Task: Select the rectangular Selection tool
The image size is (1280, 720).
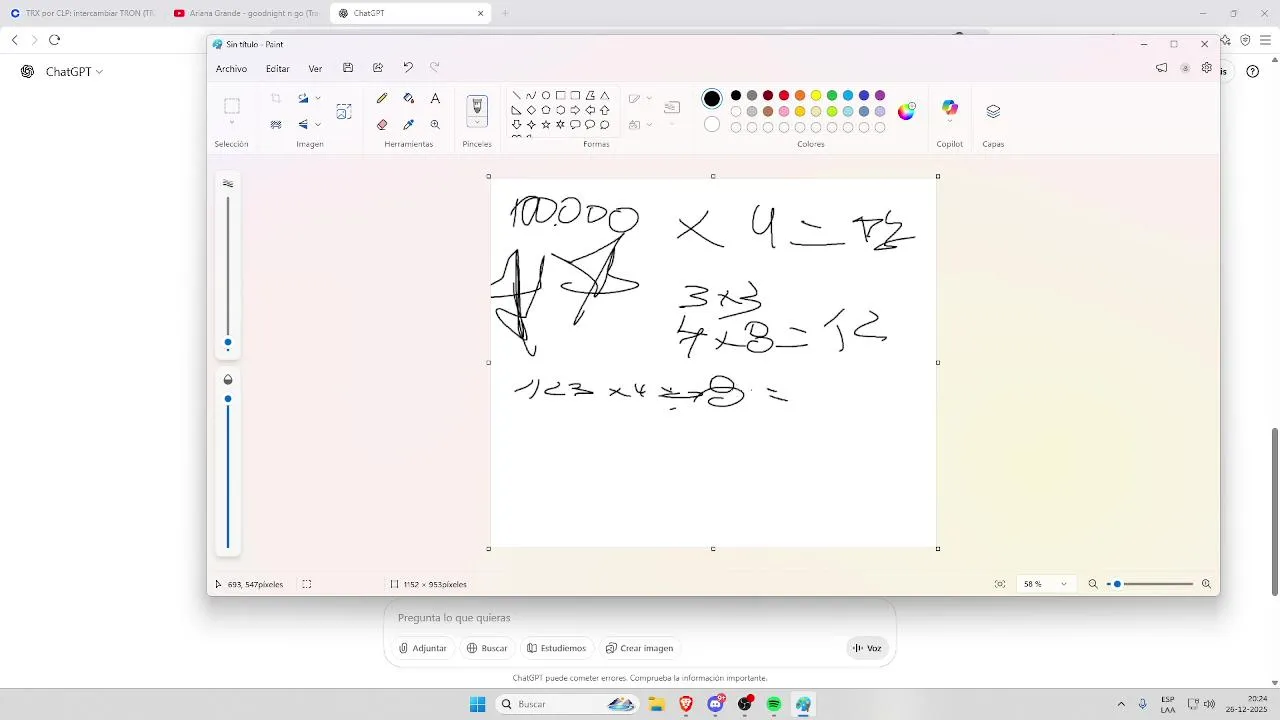Action: [x=232, y=106]
